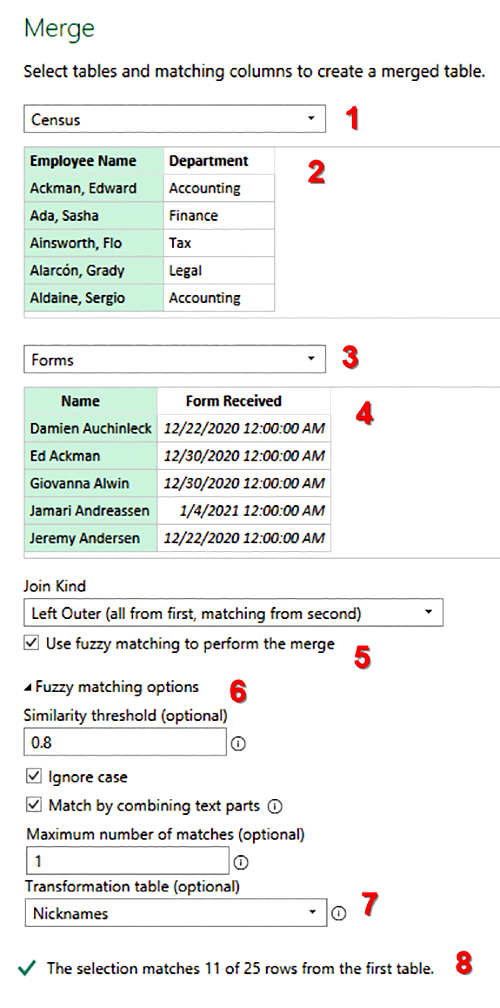The image size is (500, 1008).
Task: Select the Department column header
Action: (x=219, y=161)
